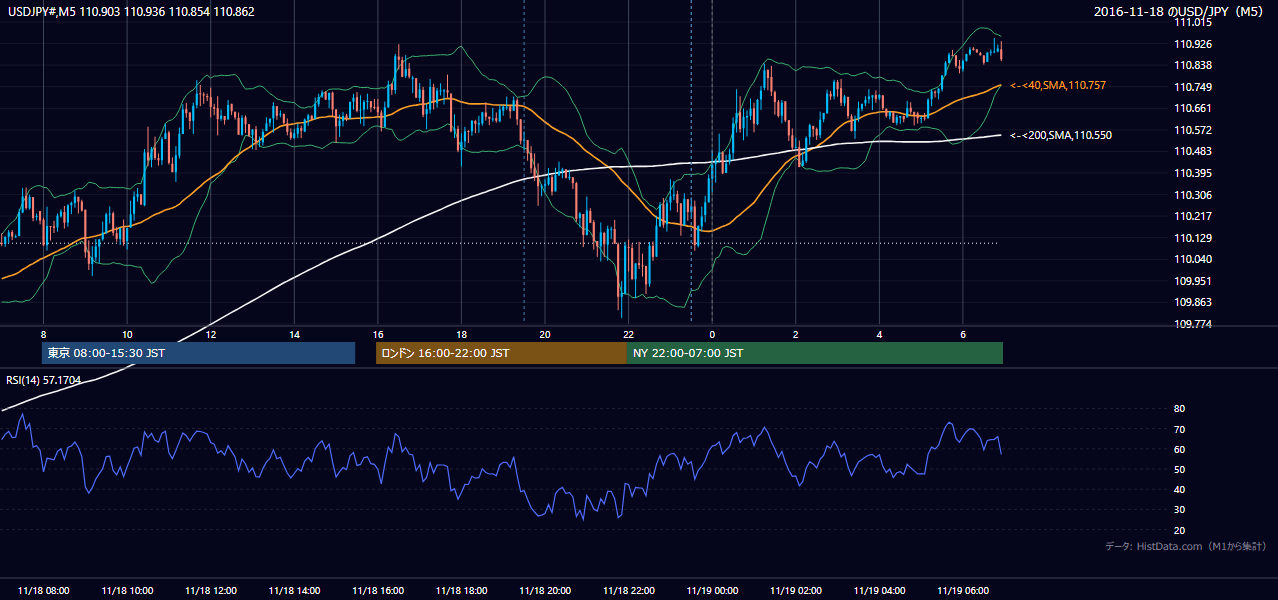Click the USDJPY#,M5 chart title text
Image resolution: width=1278 pixels, height=600 pixels.
click(131, 11)
